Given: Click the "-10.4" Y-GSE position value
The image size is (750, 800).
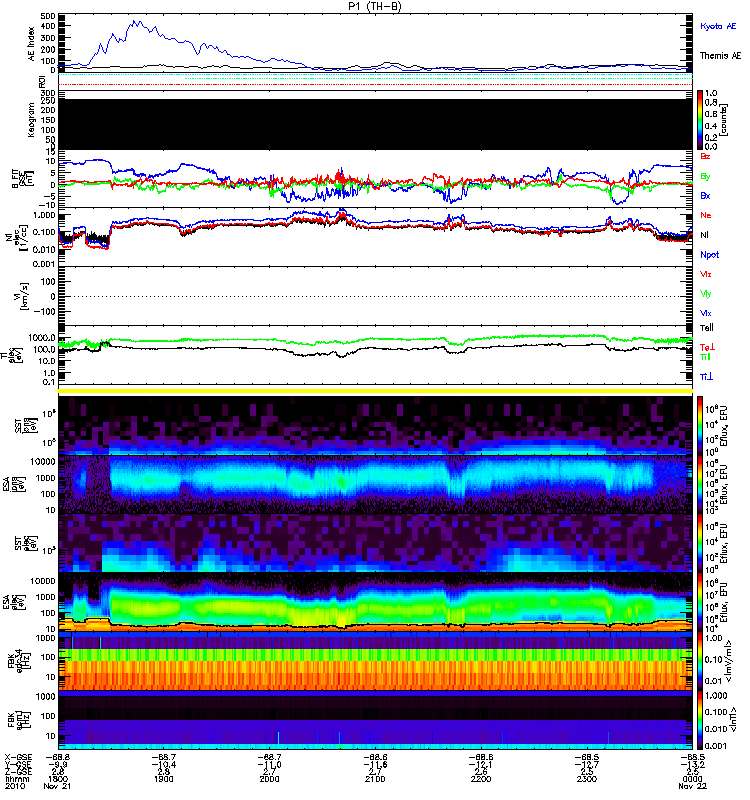Looking at the screenshot, I should click(163, 765).
